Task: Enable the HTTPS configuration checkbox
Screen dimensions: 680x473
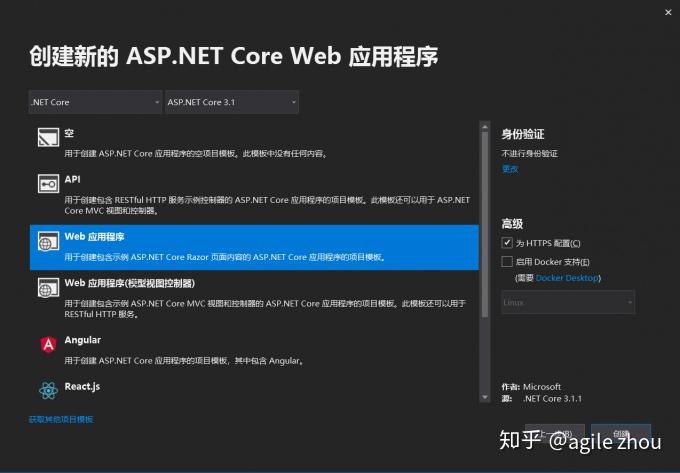Action: 507,242
